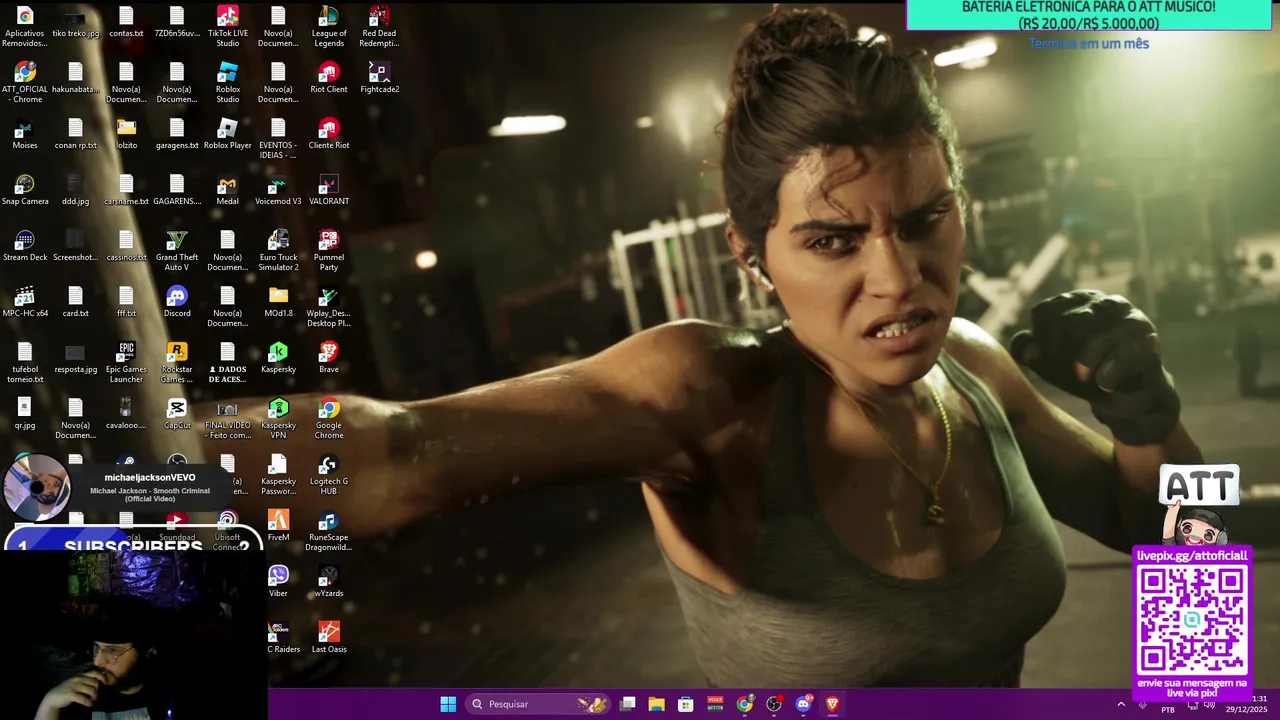This screenshot has height=720, width=1280.
Task: Open the Windows Start menu
Action: tap(448, 704)
